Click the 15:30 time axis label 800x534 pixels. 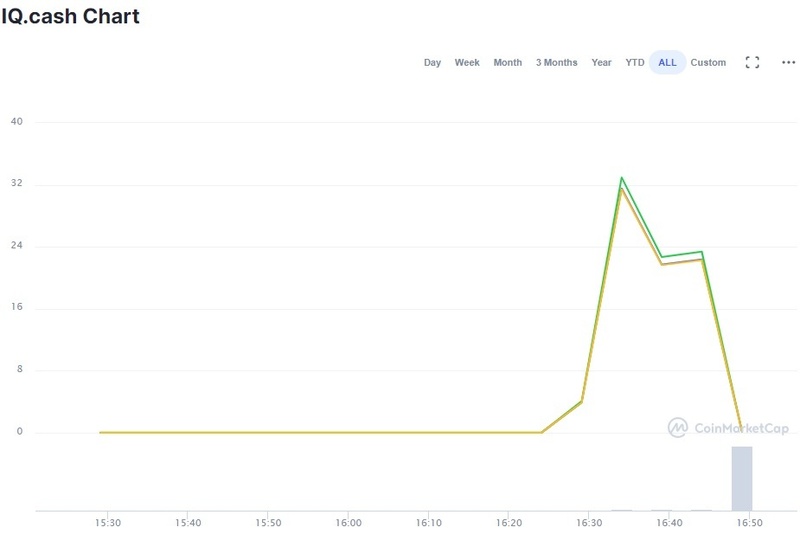coord(108,523)
